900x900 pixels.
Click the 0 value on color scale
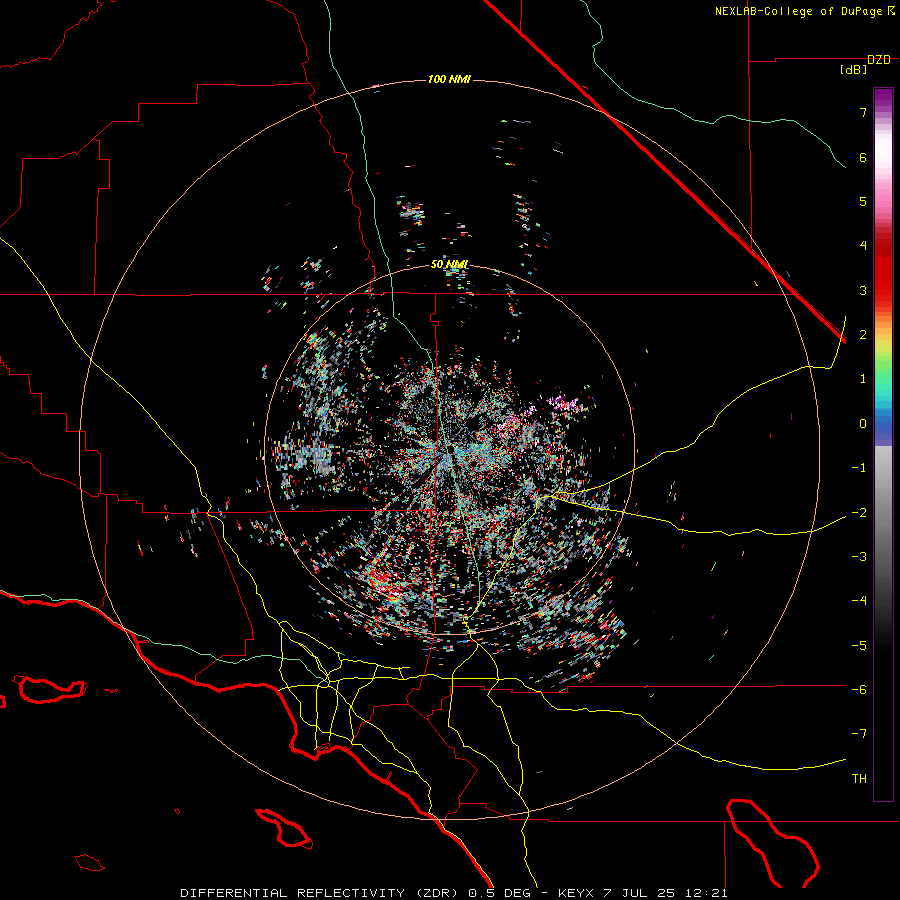[863, 424]
